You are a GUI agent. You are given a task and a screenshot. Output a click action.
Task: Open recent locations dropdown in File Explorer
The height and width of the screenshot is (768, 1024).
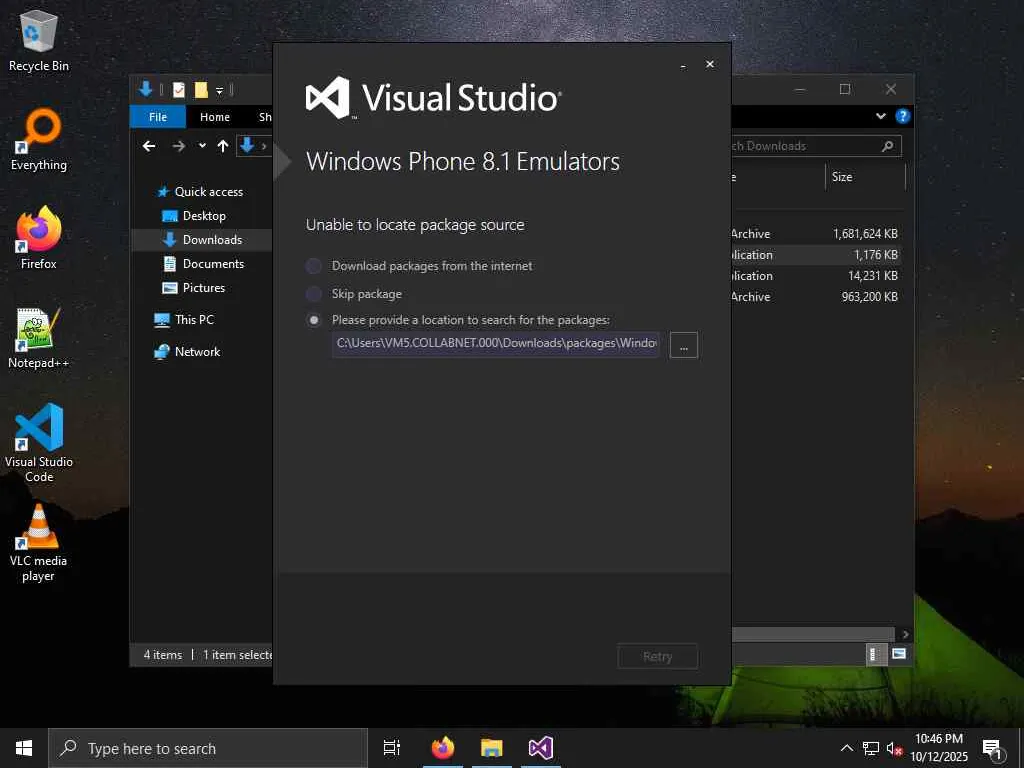(x=202, y=146)
